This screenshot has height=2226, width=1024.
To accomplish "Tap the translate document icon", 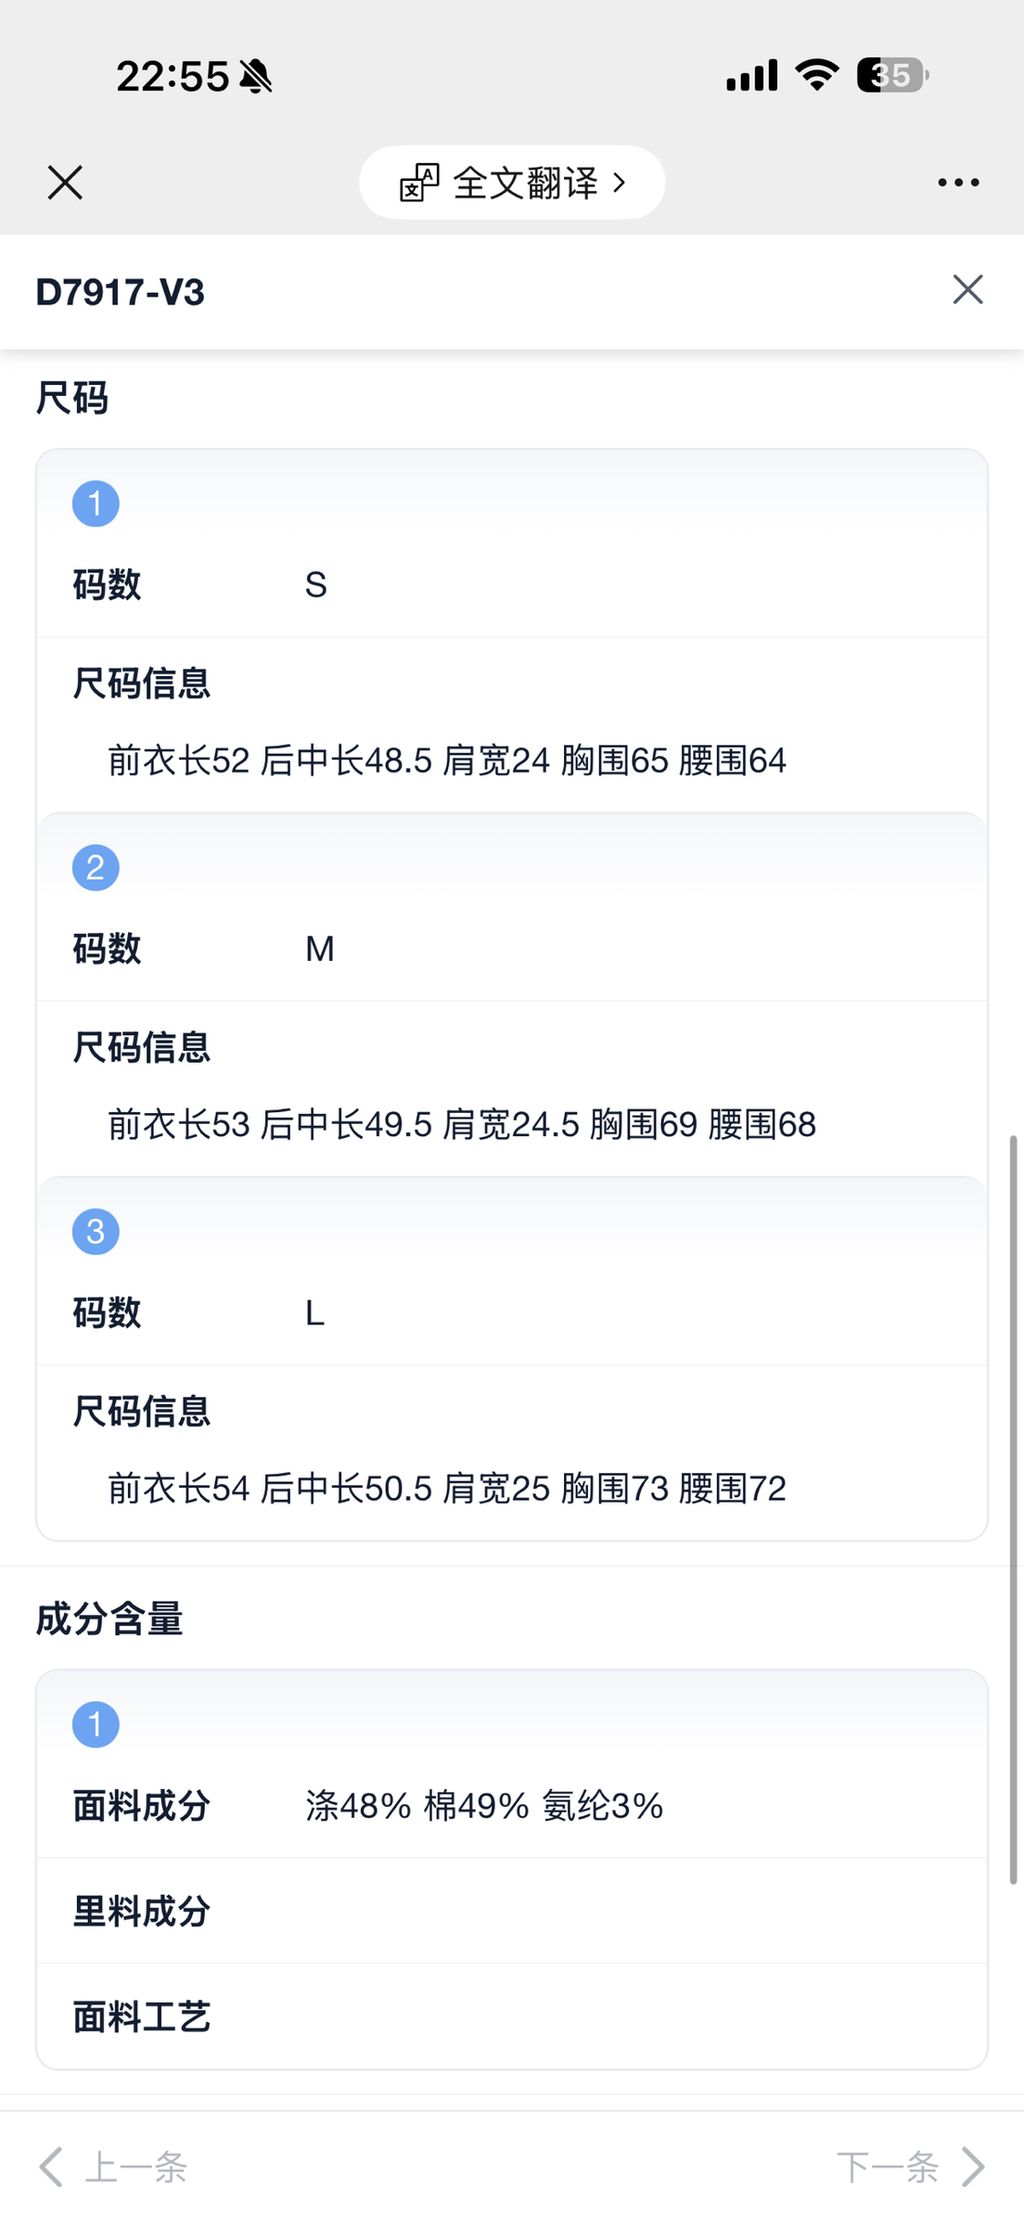I will [x=419, y=183].
